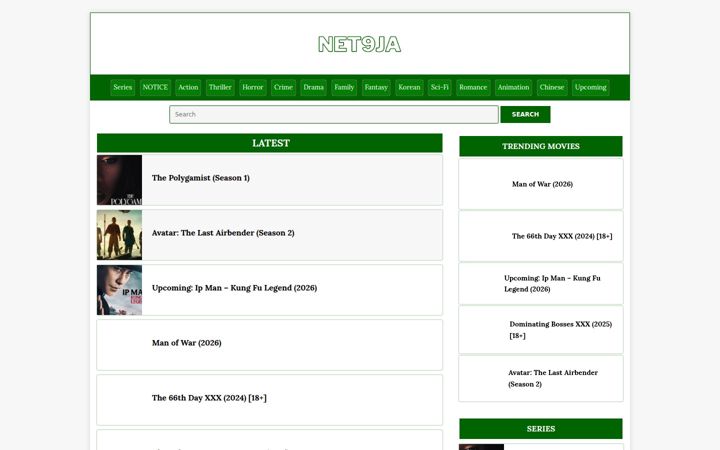Screen dimensions: 720x450
Task: Go to the Upcoming category
Action: coord(591,87)
